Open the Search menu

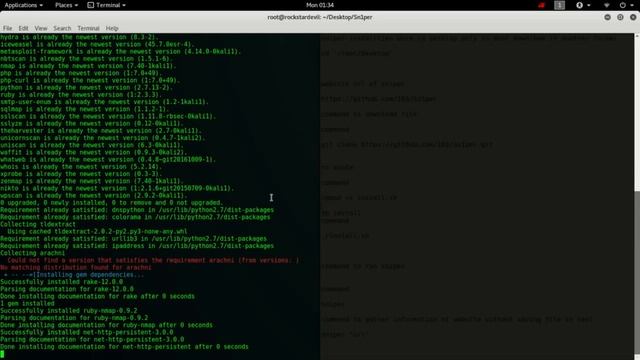tap(62, 28)
